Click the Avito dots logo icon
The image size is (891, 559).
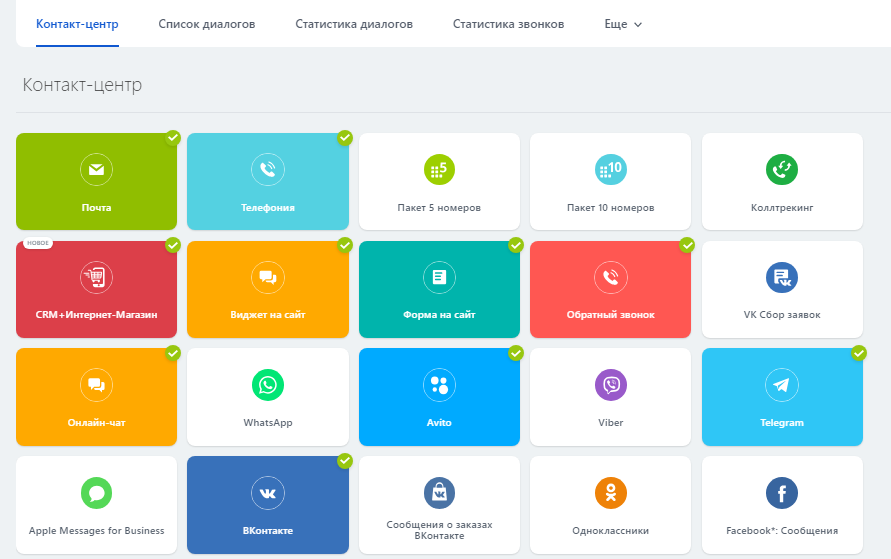click(x=439, y=385)
